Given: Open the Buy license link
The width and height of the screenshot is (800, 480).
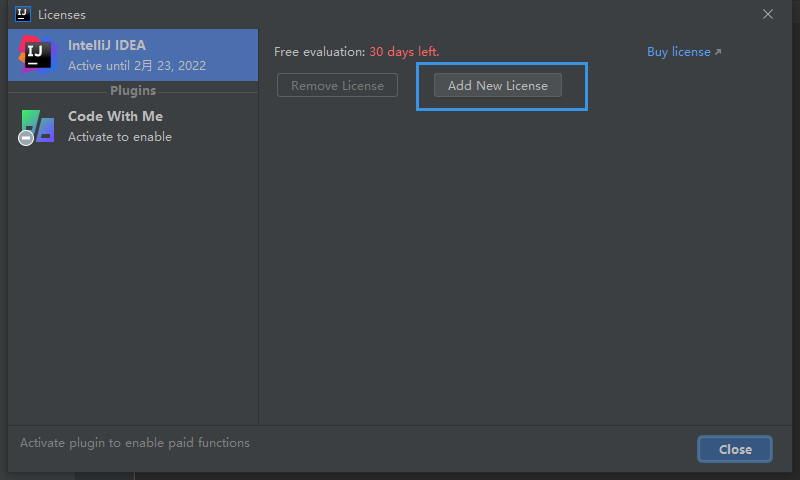Looking at the screenshot, I should (x=678, y=52).
